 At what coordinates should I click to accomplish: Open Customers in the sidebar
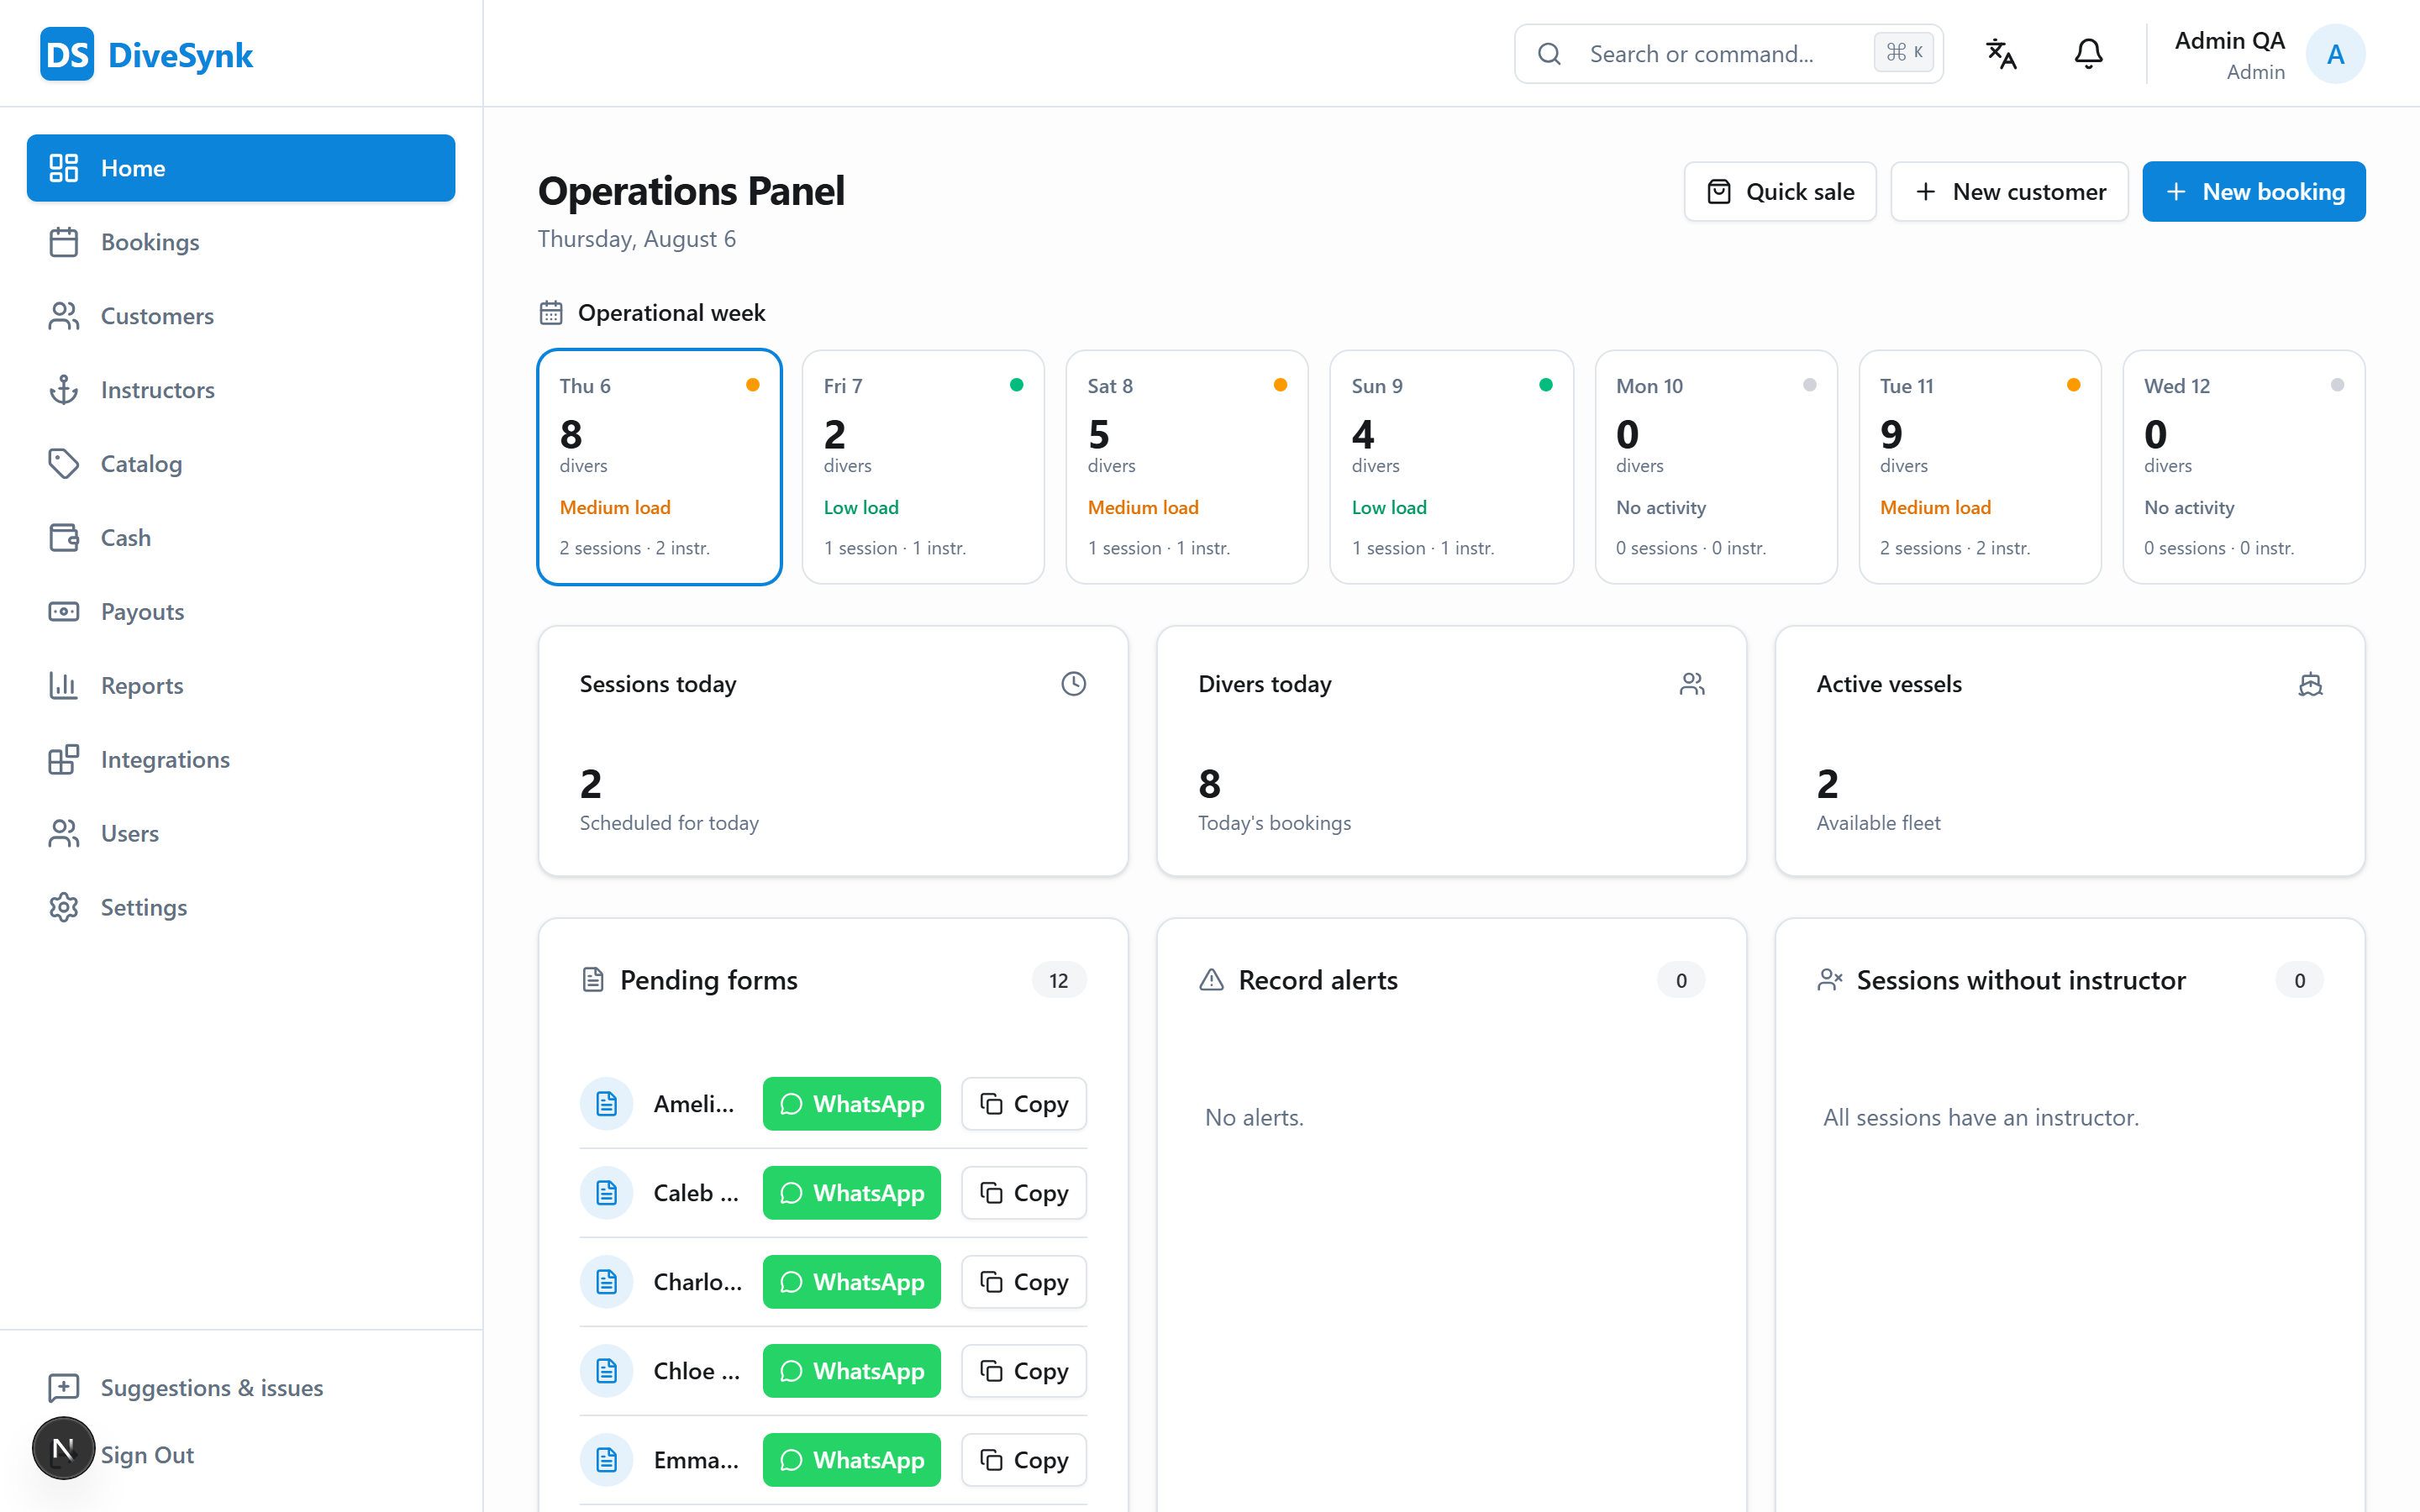click(241, 316)
